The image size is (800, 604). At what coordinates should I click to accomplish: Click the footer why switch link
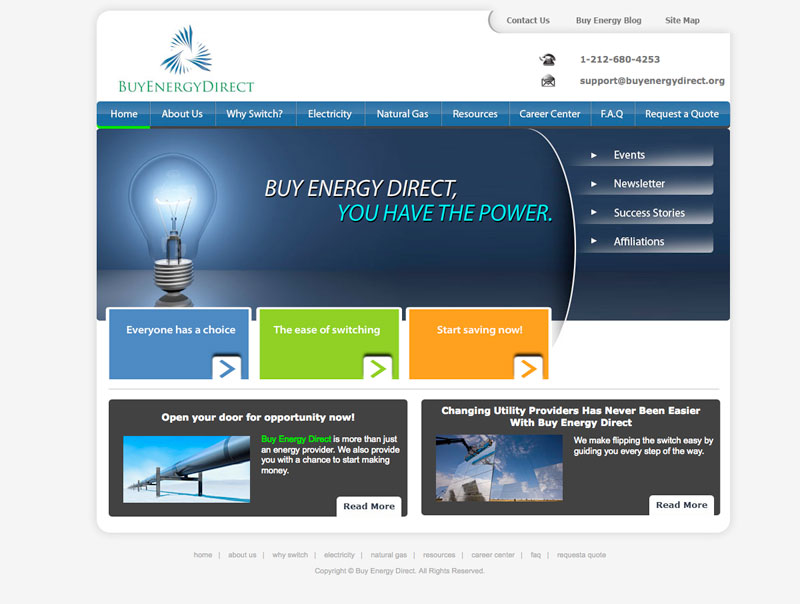[290, 555]
